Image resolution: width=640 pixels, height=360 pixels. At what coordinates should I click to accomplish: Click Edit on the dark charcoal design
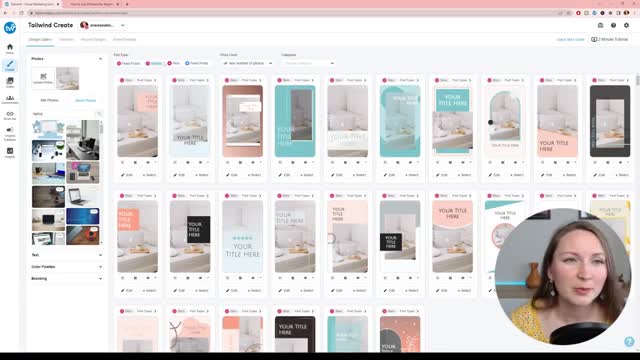coord(599,175)
